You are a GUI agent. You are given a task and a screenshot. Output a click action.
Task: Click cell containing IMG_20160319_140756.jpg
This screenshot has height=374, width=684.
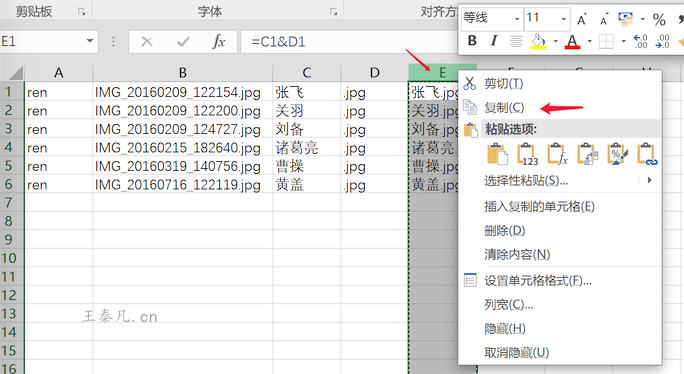(182, 166)
